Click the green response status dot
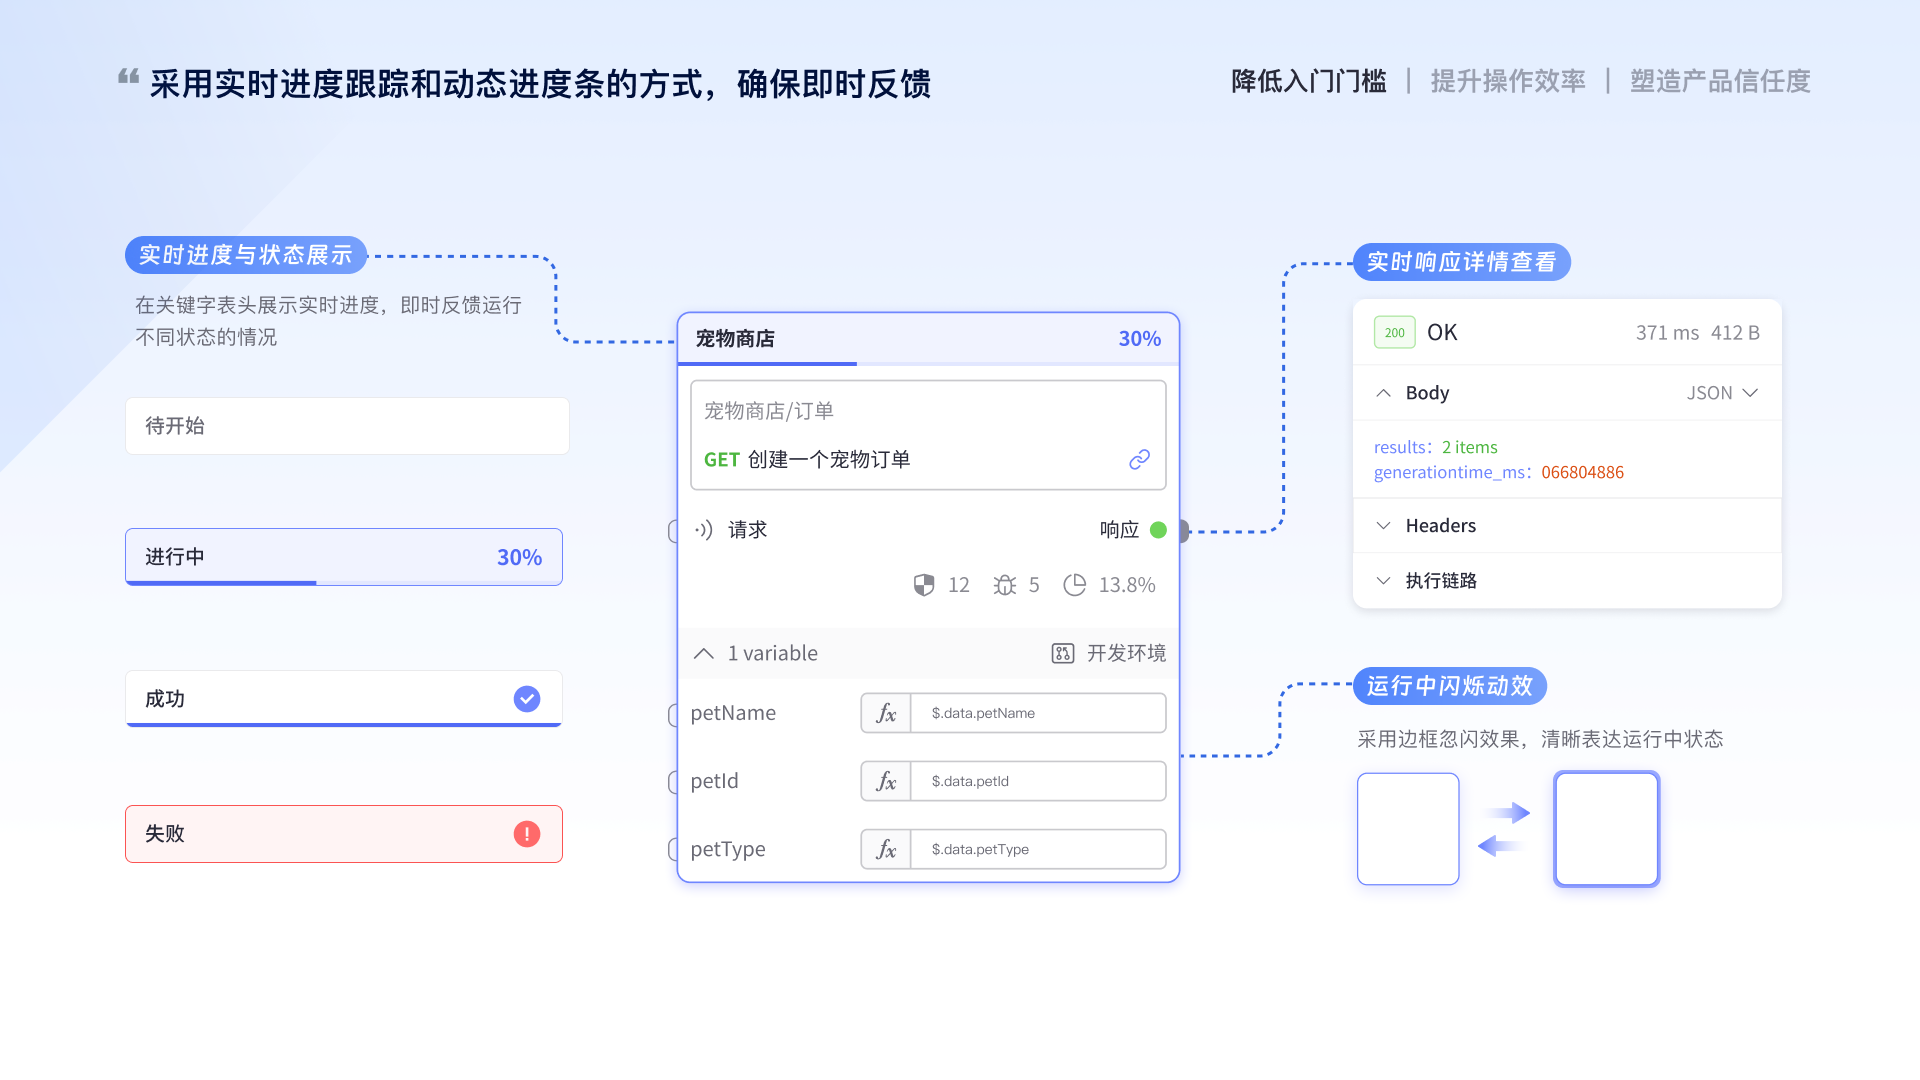1920x1080 pixels. click(x=1158, y=530)
